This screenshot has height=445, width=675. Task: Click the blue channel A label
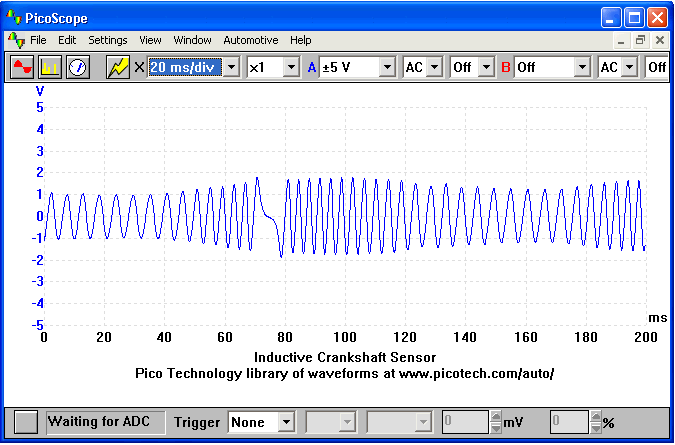(312, 68)
